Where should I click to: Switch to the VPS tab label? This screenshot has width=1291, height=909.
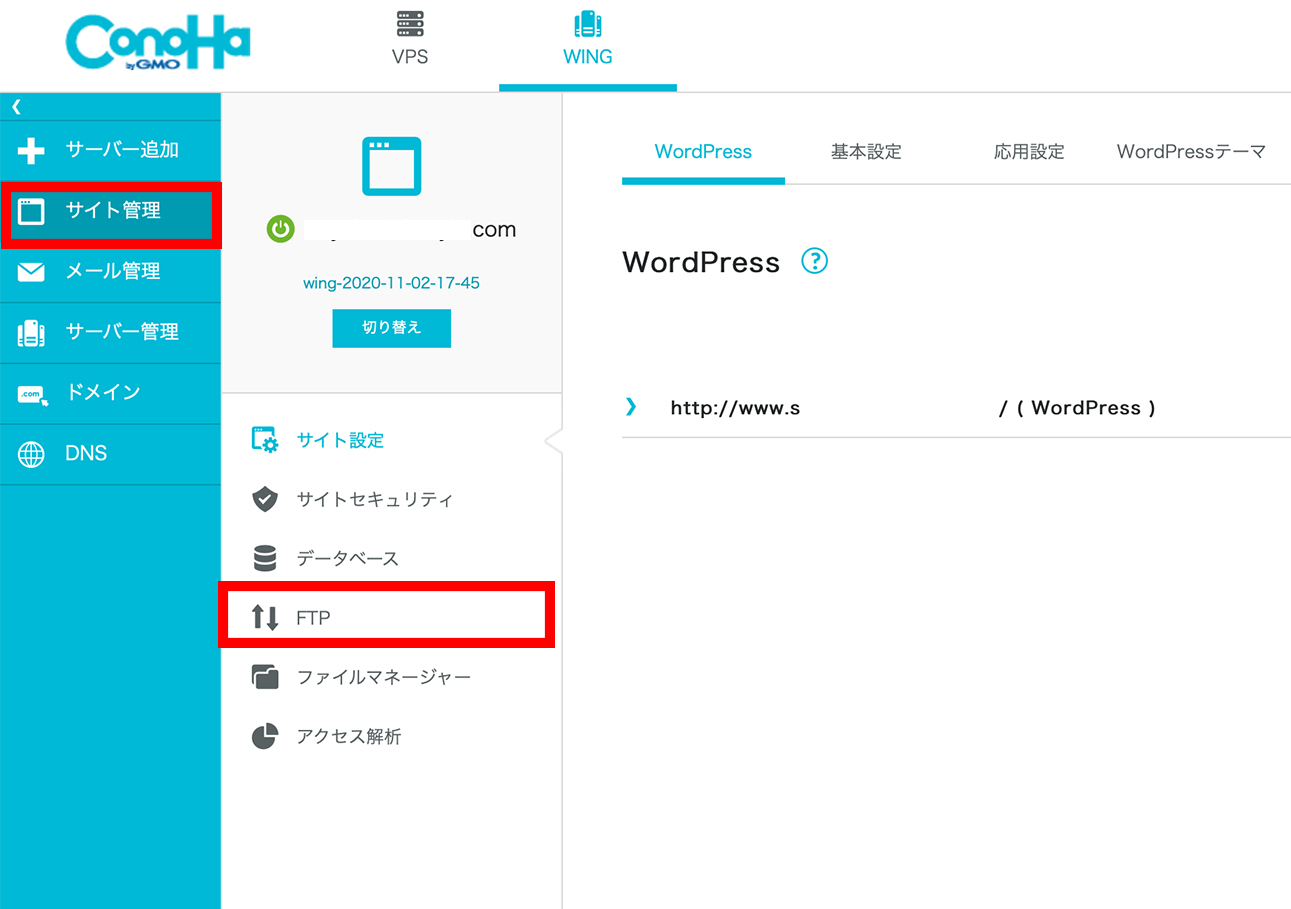[410, 57]
